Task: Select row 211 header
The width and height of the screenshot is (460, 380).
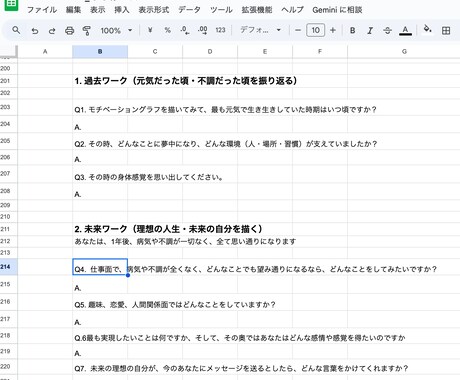Action: click(9, 229)
